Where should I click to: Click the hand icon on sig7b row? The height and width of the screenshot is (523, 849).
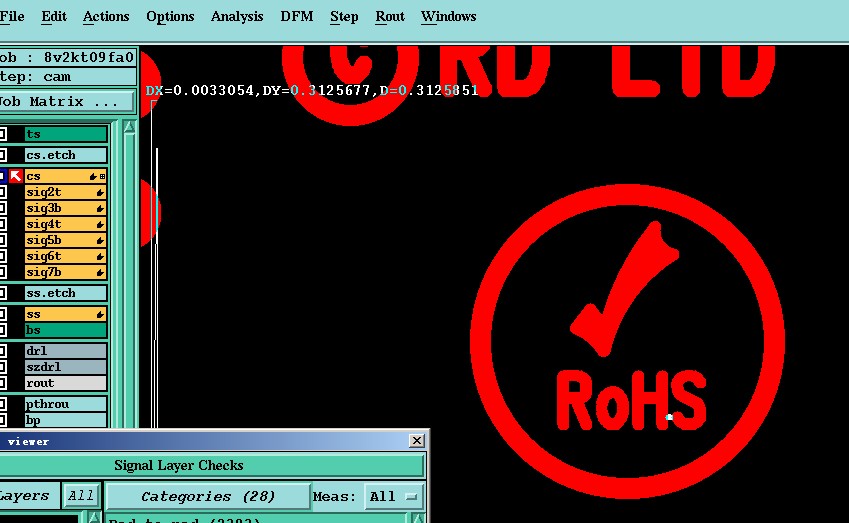(100, 272)
